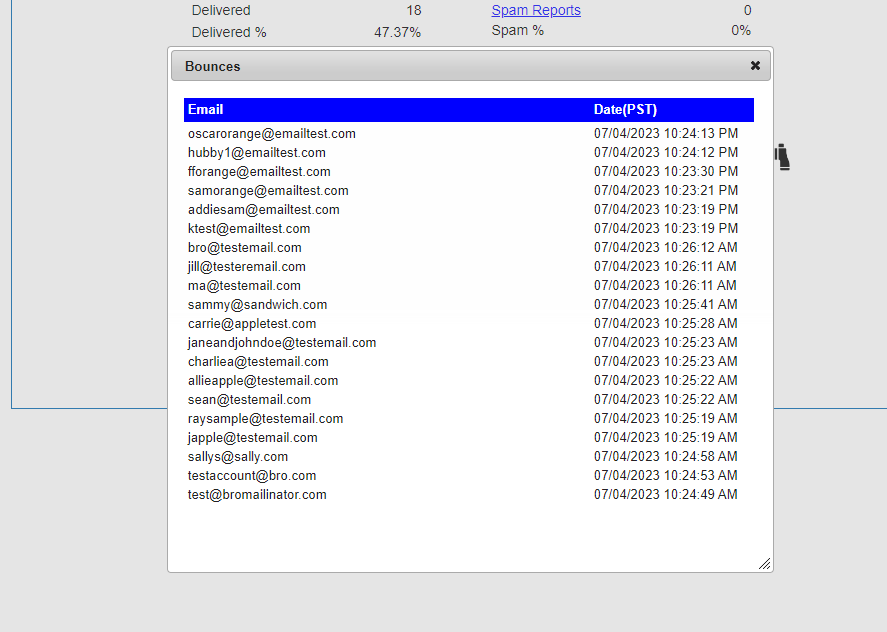This screenshot has width=887, height=632.
Task: Close the Bounces dialog
Action: pyautogui.click(x=755, y=66)
